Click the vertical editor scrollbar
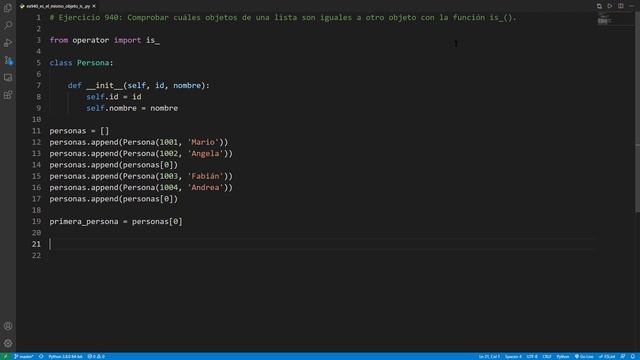 click(x=638, y=112)
